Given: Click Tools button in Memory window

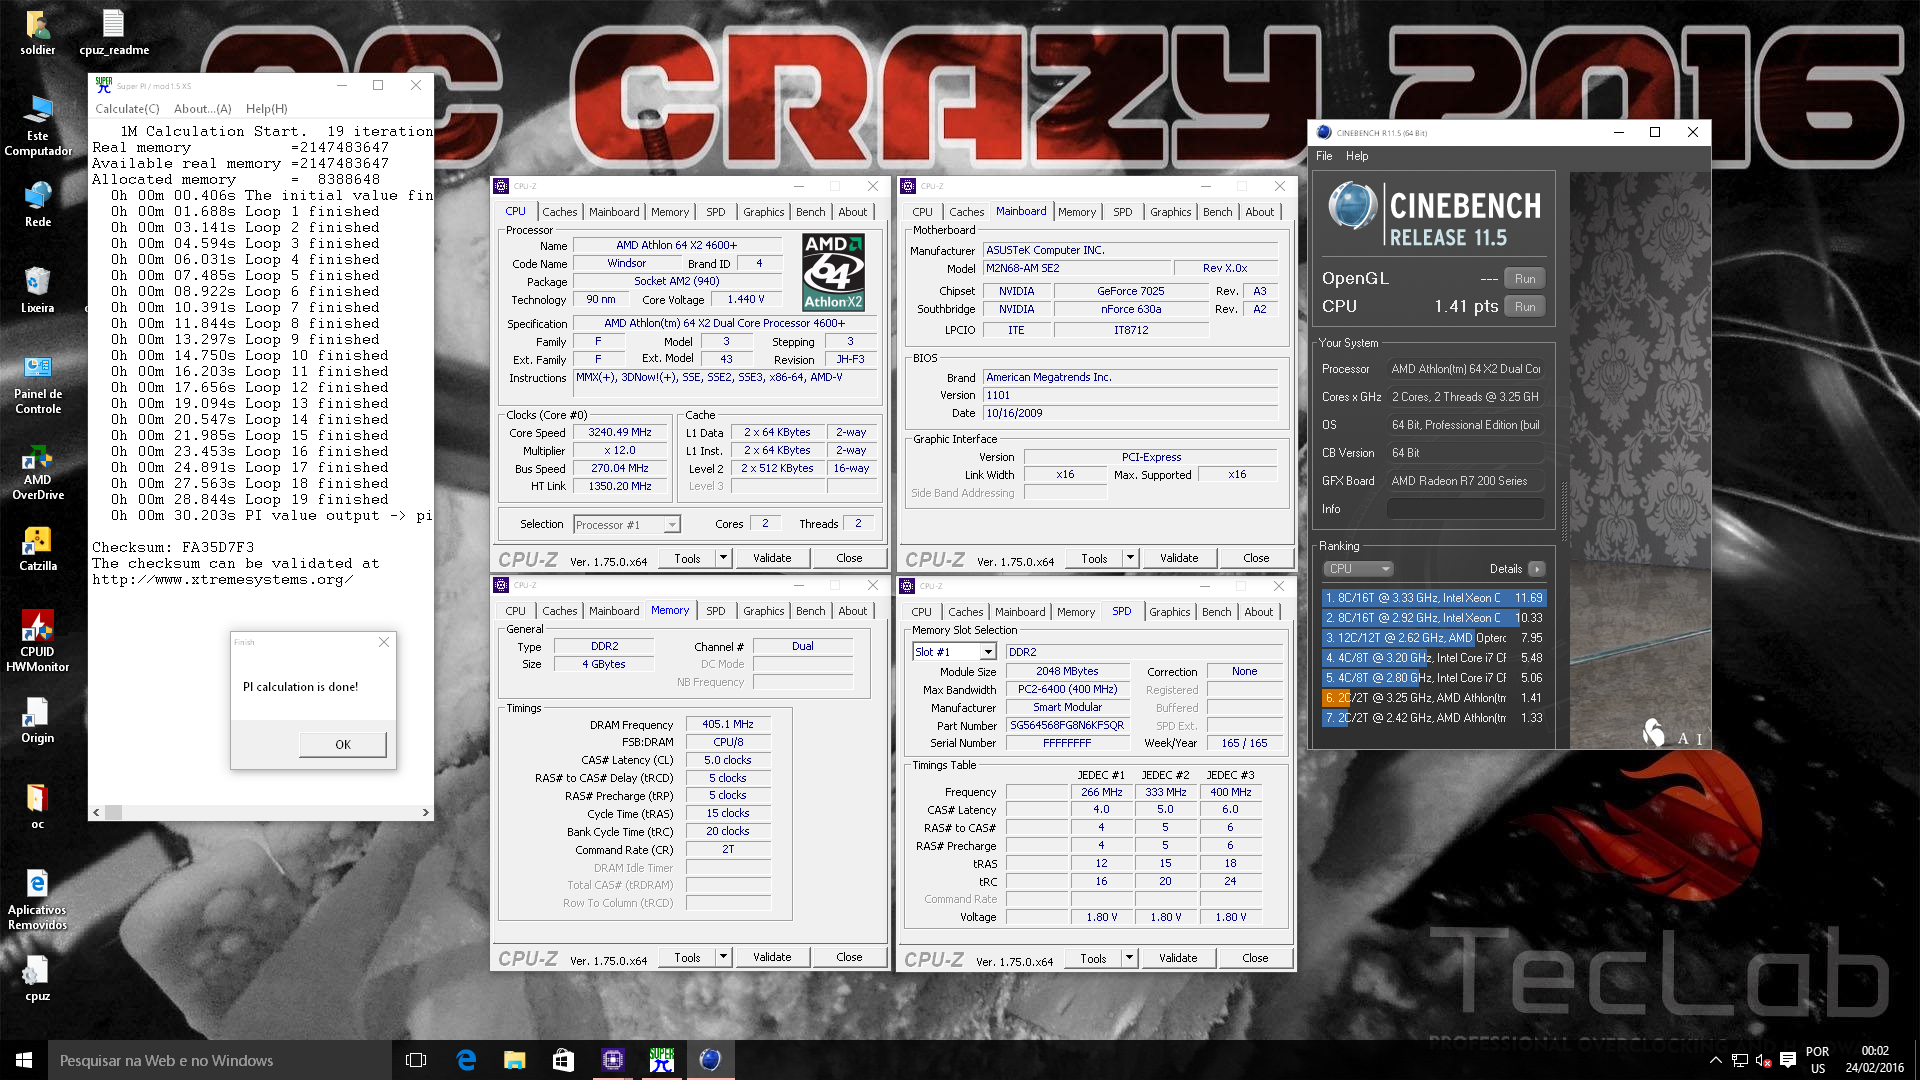Looking at the screenshot, I should [687, 957].
